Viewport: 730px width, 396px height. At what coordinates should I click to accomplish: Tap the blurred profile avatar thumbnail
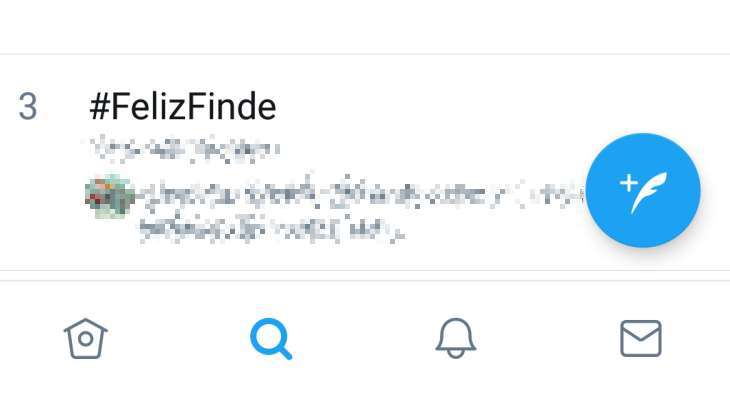pyautogui.click(x=109, y=196)
